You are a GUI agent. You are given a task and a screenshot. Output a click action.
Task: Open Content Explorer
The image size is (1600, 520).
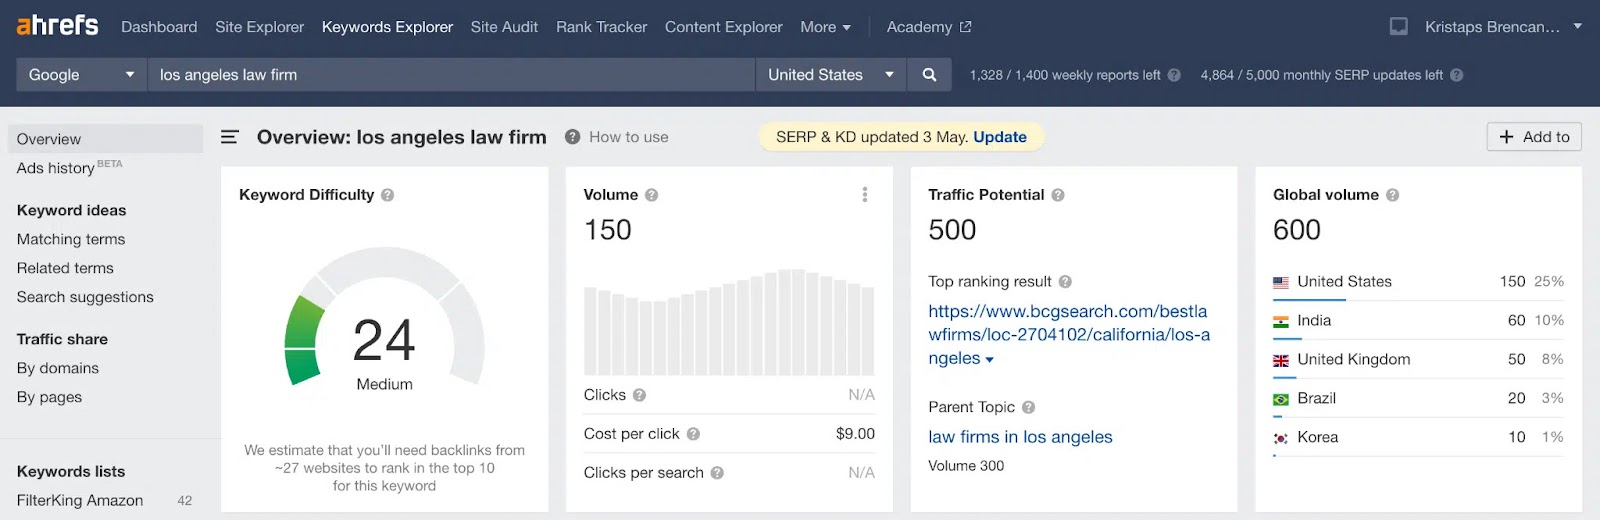click(723, 27)
